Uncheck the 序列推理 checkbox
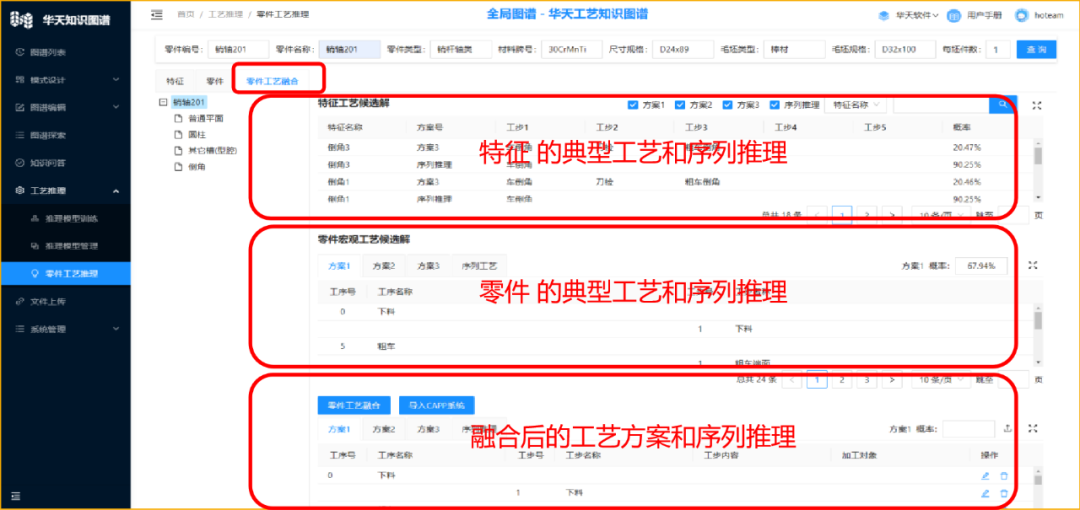1080x510 pixels. click(x=774, y=105)
